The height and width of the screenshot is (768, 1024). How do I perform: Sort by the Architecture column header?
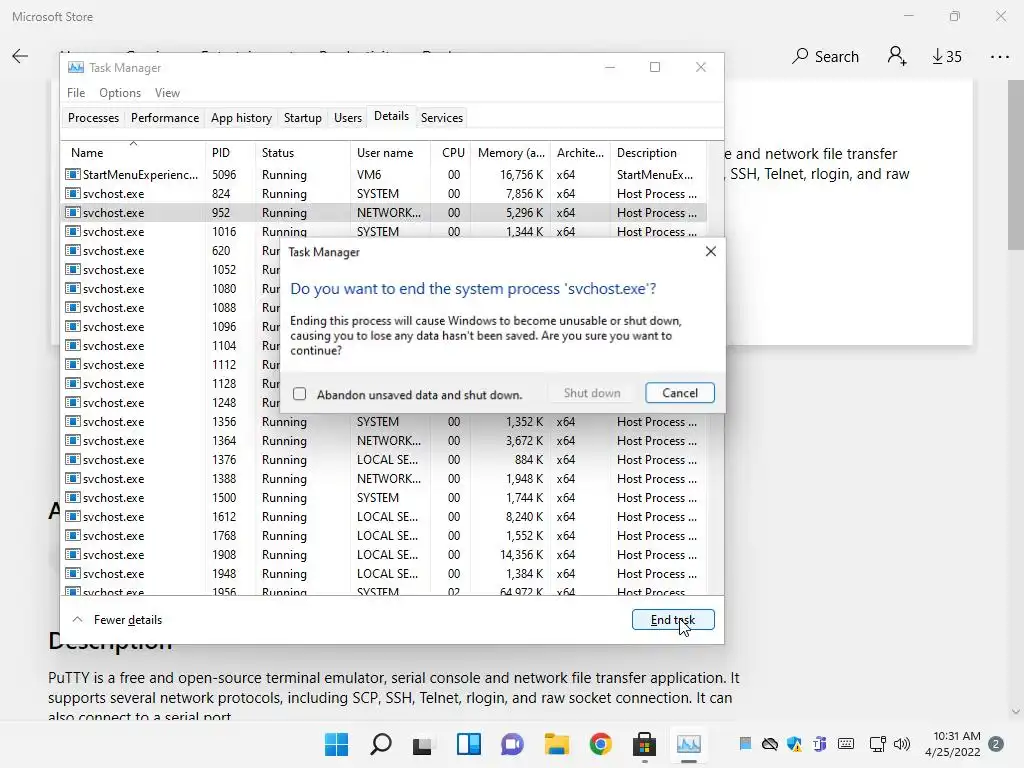click(x=580, y=153)
